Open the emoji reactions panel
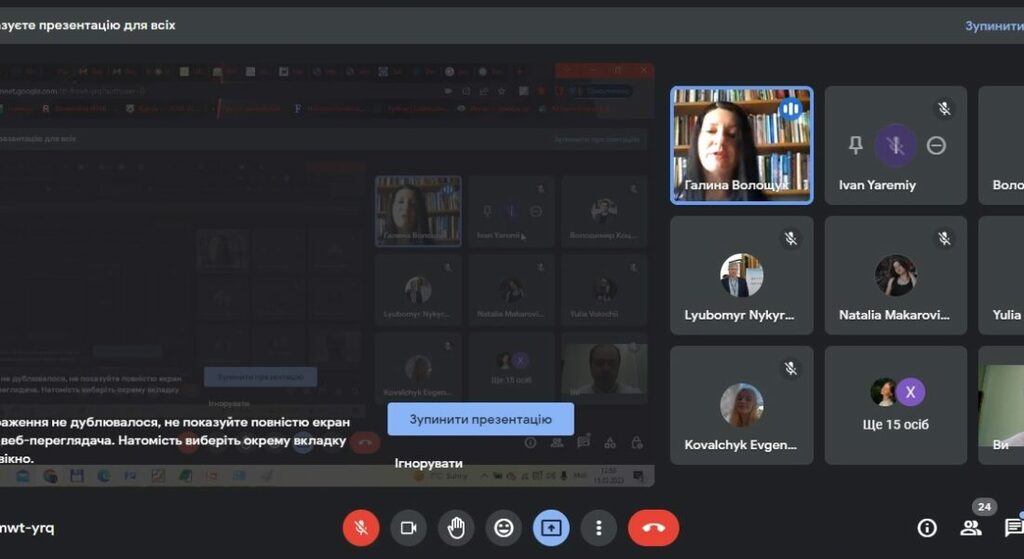Image resolution: width=1024 pixels, height=559 pixels. tap(504, 527)
